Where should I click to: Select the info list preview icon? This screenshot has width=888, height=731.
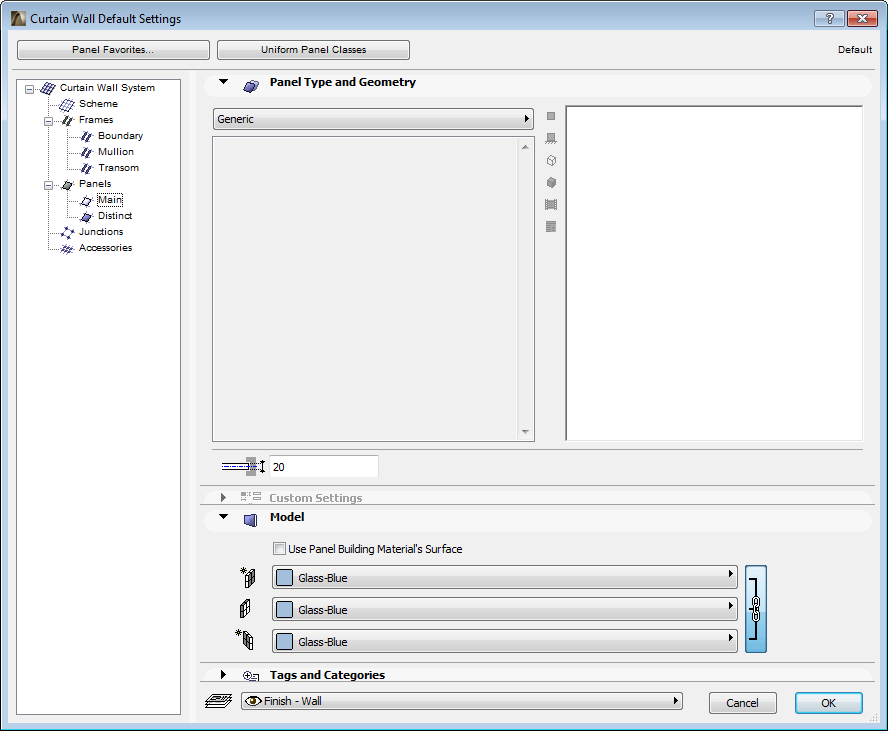pyautogui.click(x=551, y=226)
